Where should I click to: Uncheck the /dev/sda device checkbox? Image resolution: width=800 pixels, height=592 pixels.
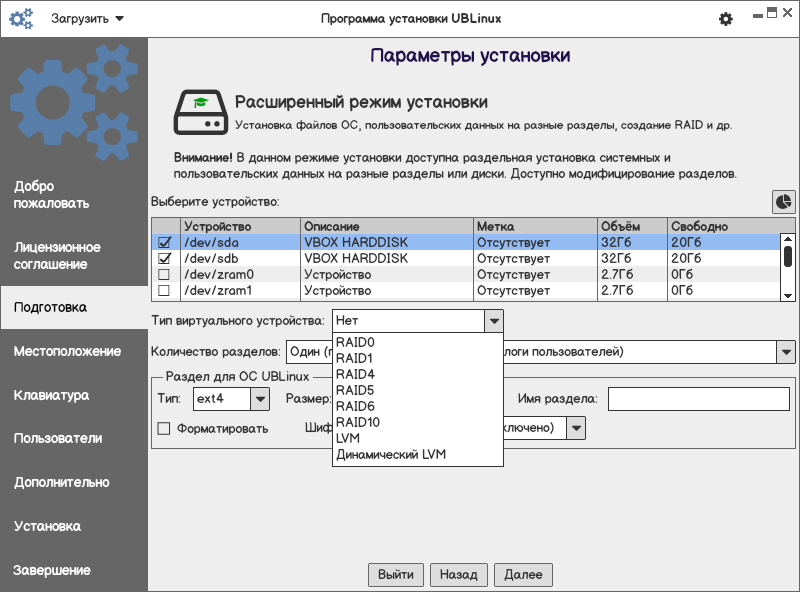(164, 242)
